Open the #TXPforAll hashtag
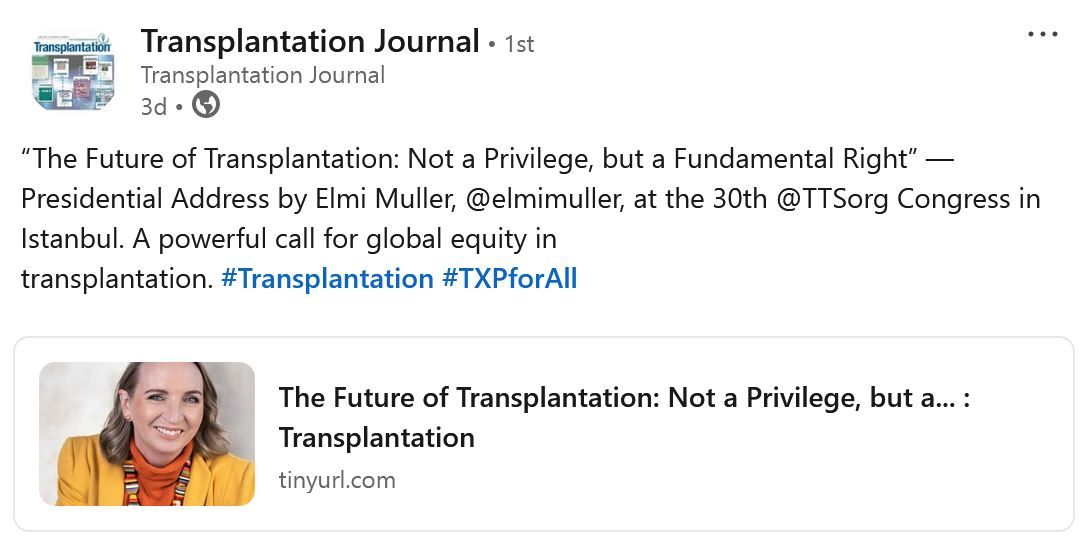 [x=509, y=279]
